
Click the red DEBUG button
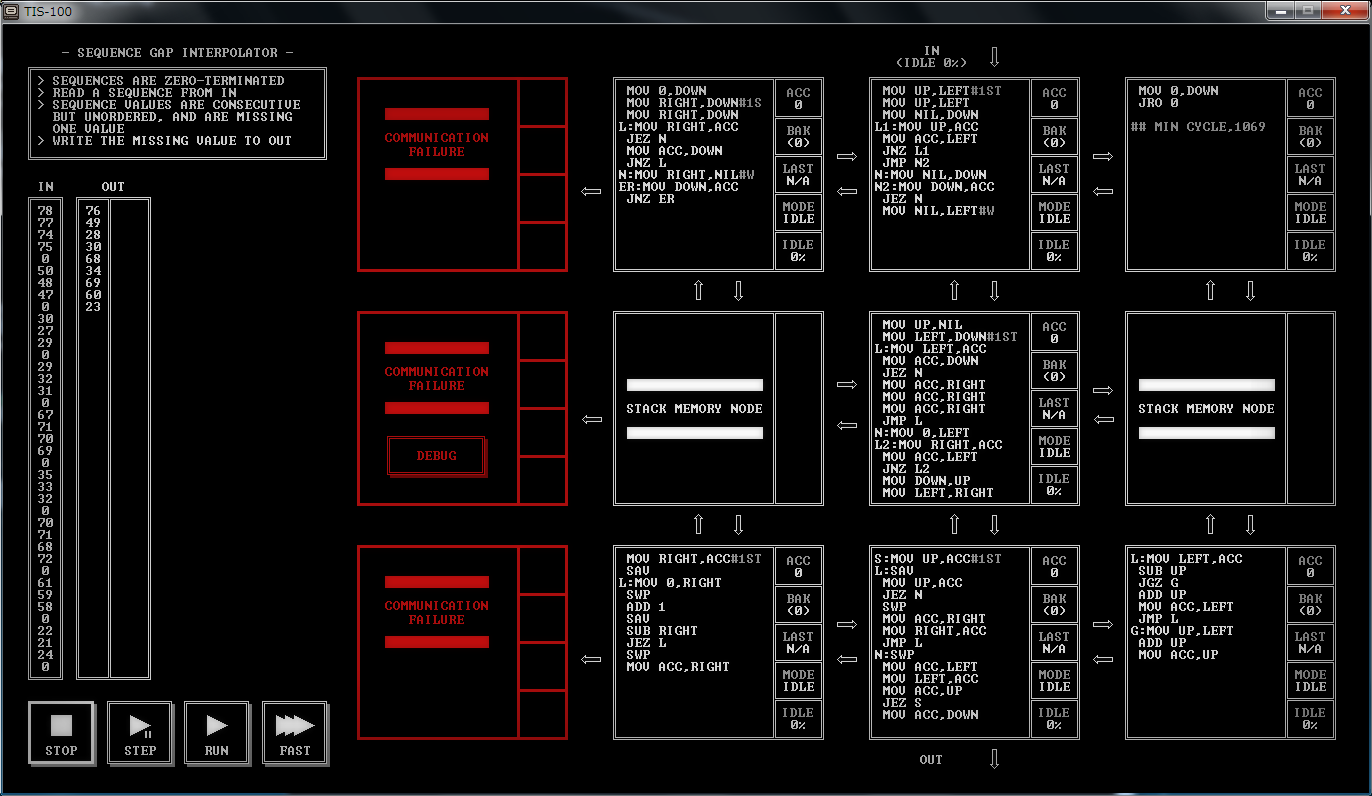tap(436, 456)
